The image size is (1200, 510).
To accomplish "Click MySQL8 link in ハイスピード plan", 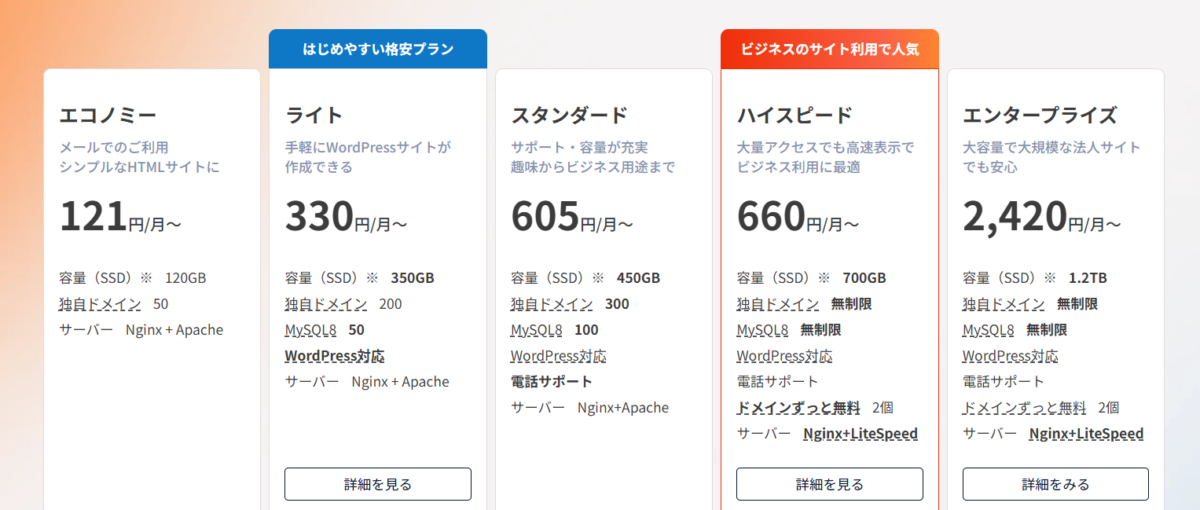I will tap(763, 330).
